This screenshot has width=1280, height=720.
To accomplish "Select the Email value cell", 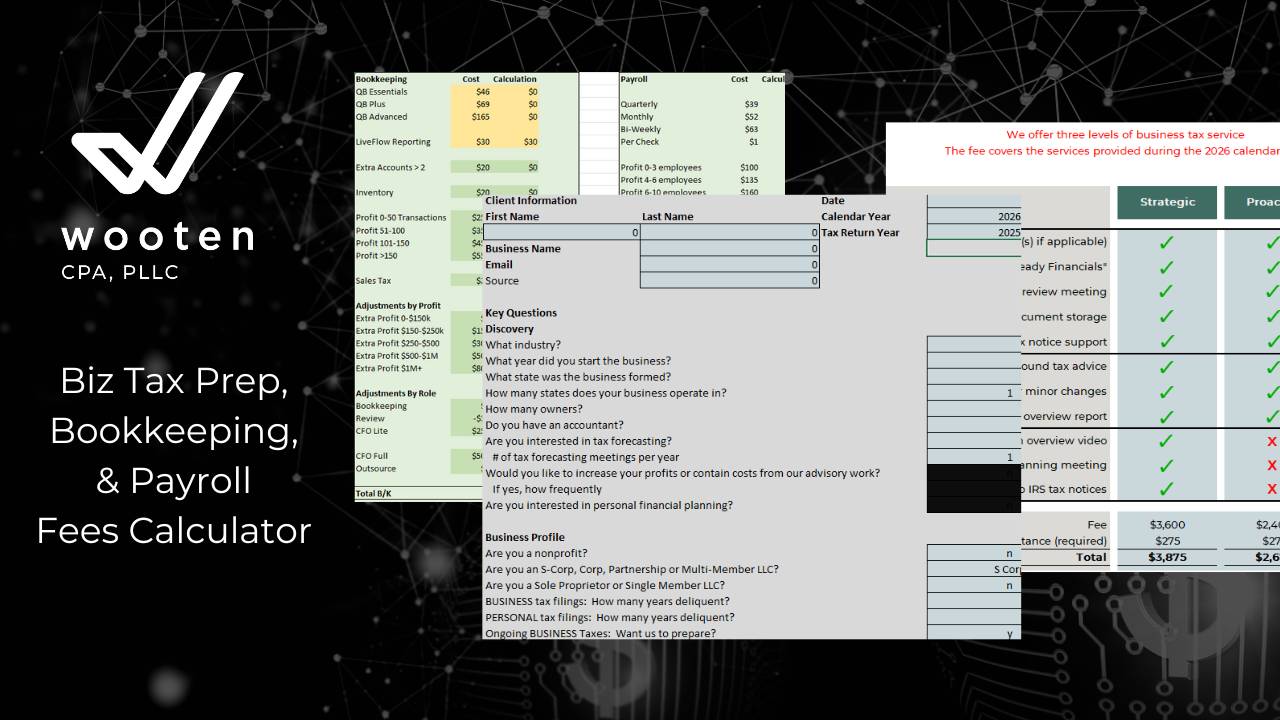I will [x=730, y=264].
